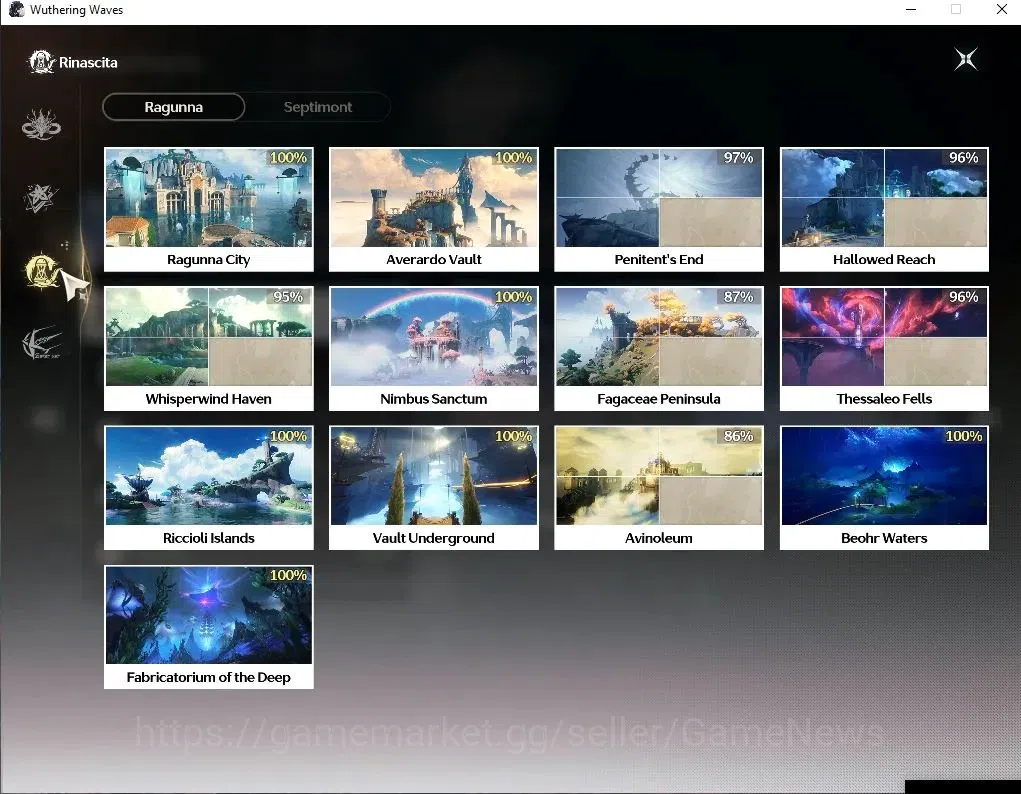Click the 96% progress on Hallowed Reach
Image resolution: width=1021 pixels, height=794 pixels.
[964, 158]
